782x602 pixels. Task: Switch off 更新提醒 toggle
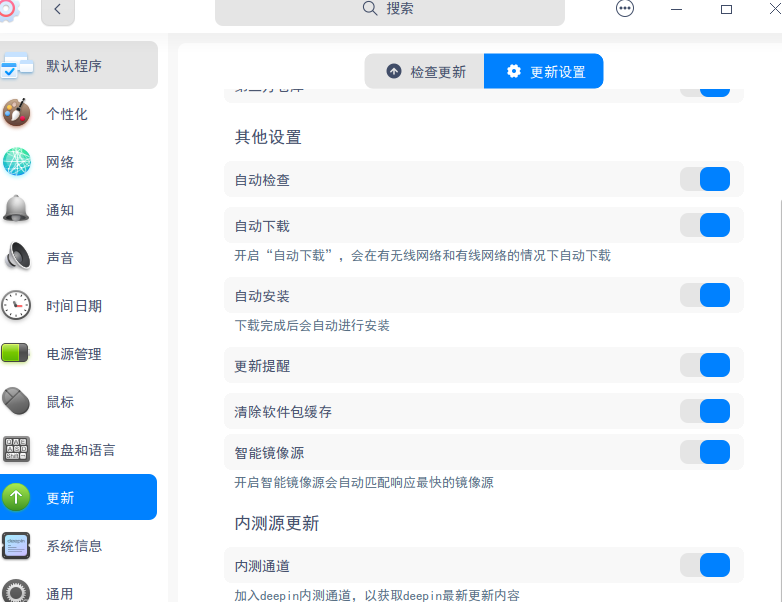click(x=705, y=365)
